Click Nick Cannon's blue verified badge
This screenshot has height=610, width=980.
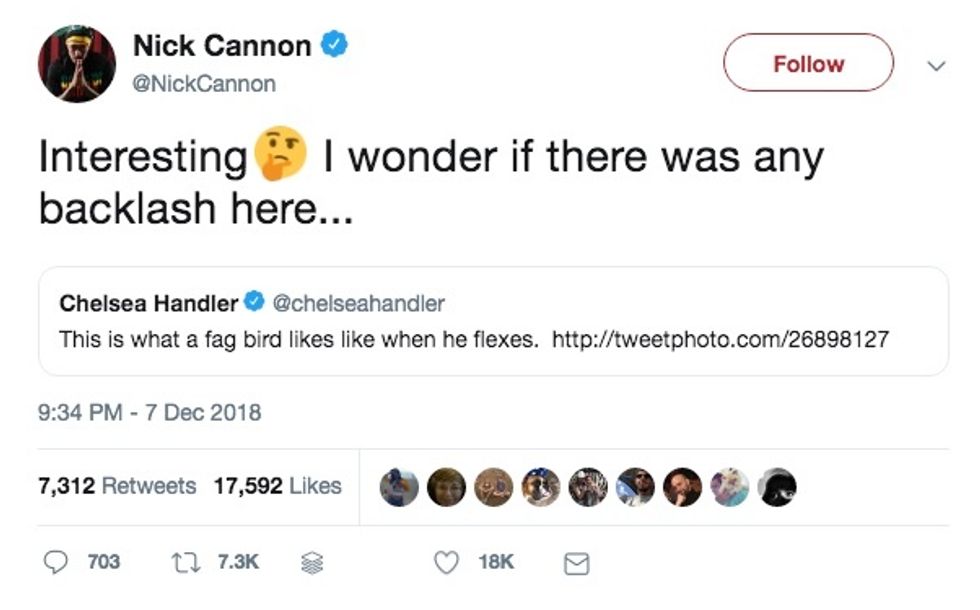click(334, 45)
